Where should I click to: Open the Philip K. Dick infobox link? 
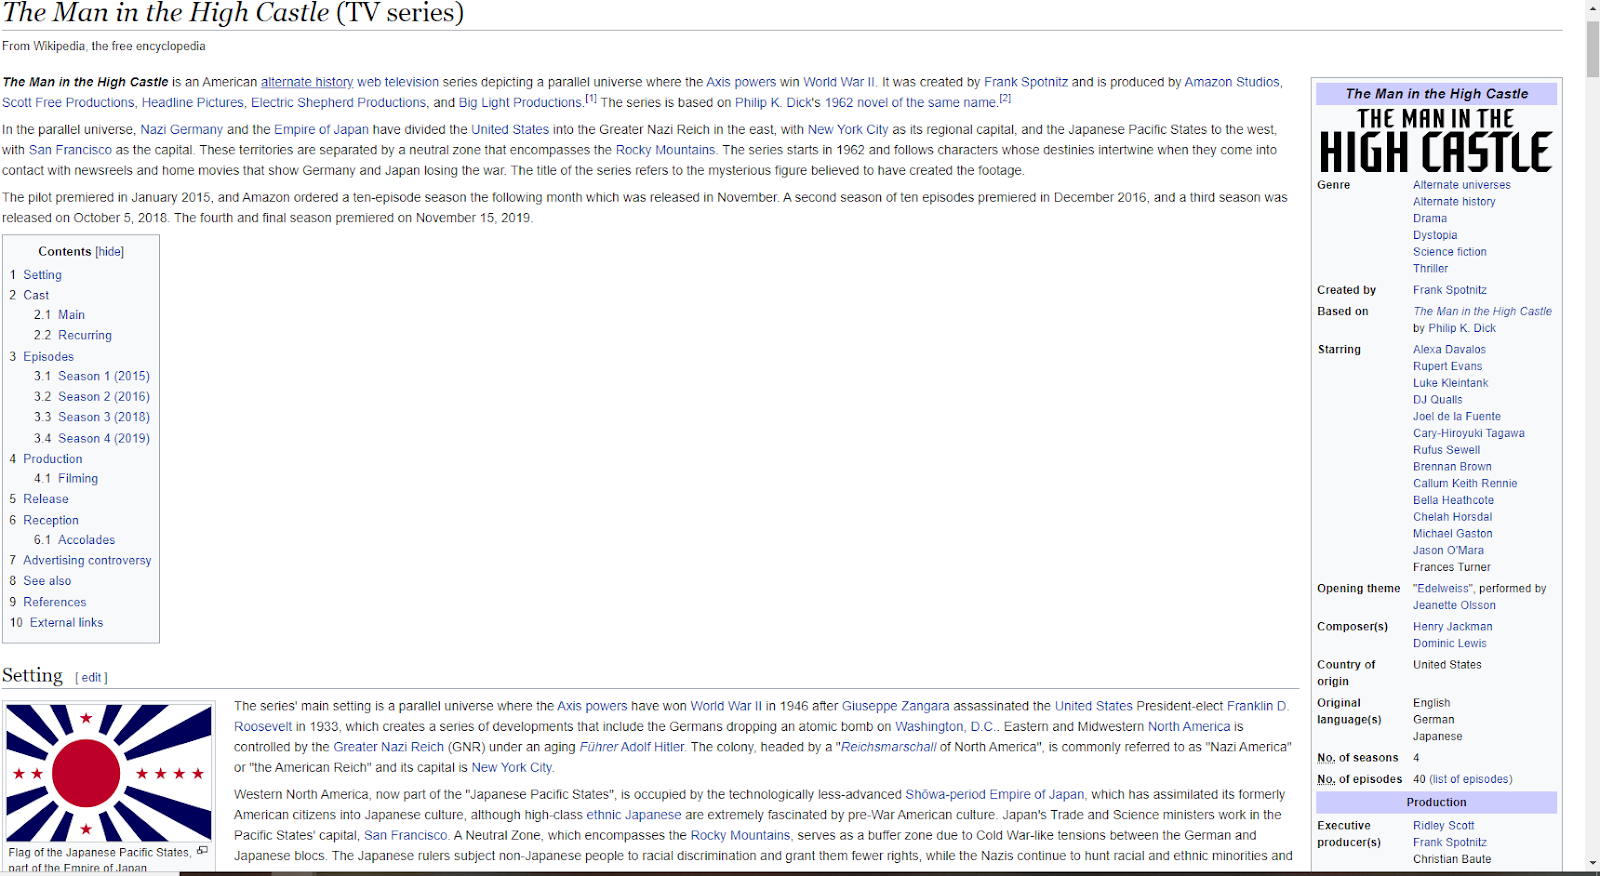tap(1462, 328)
